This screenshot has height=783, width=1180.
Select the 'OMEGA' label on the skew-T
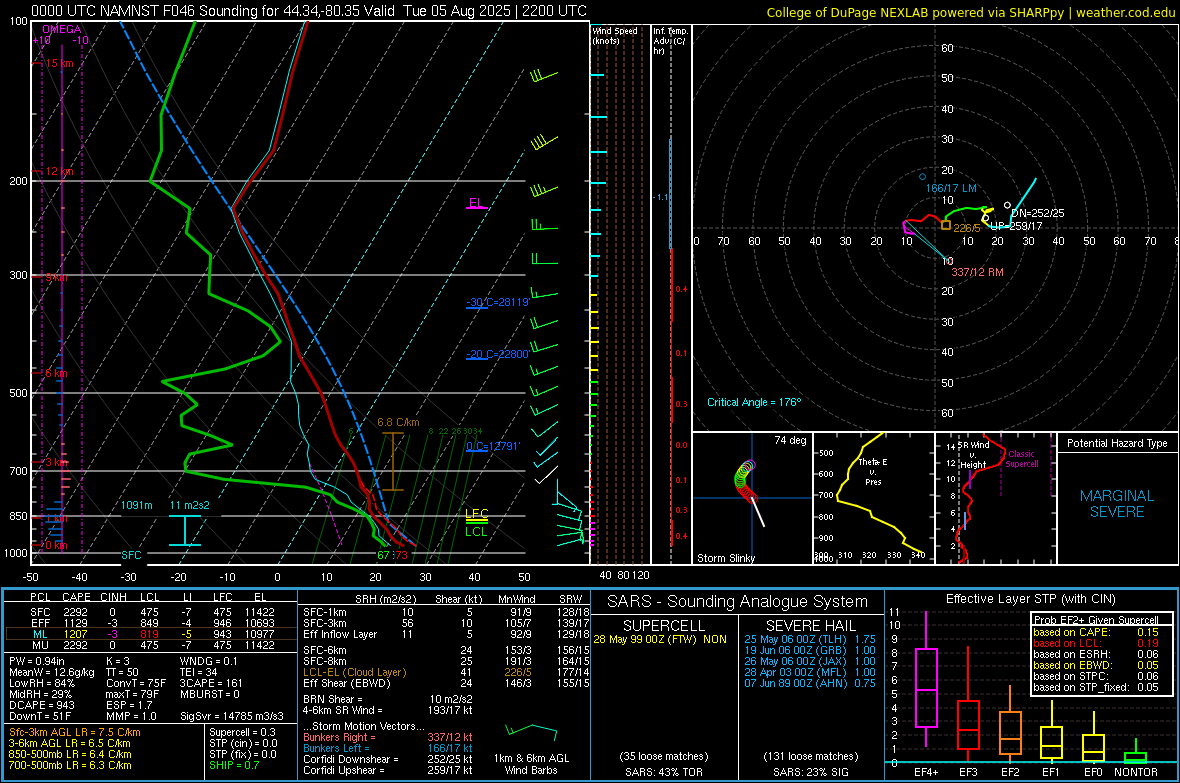coord(62,29)
